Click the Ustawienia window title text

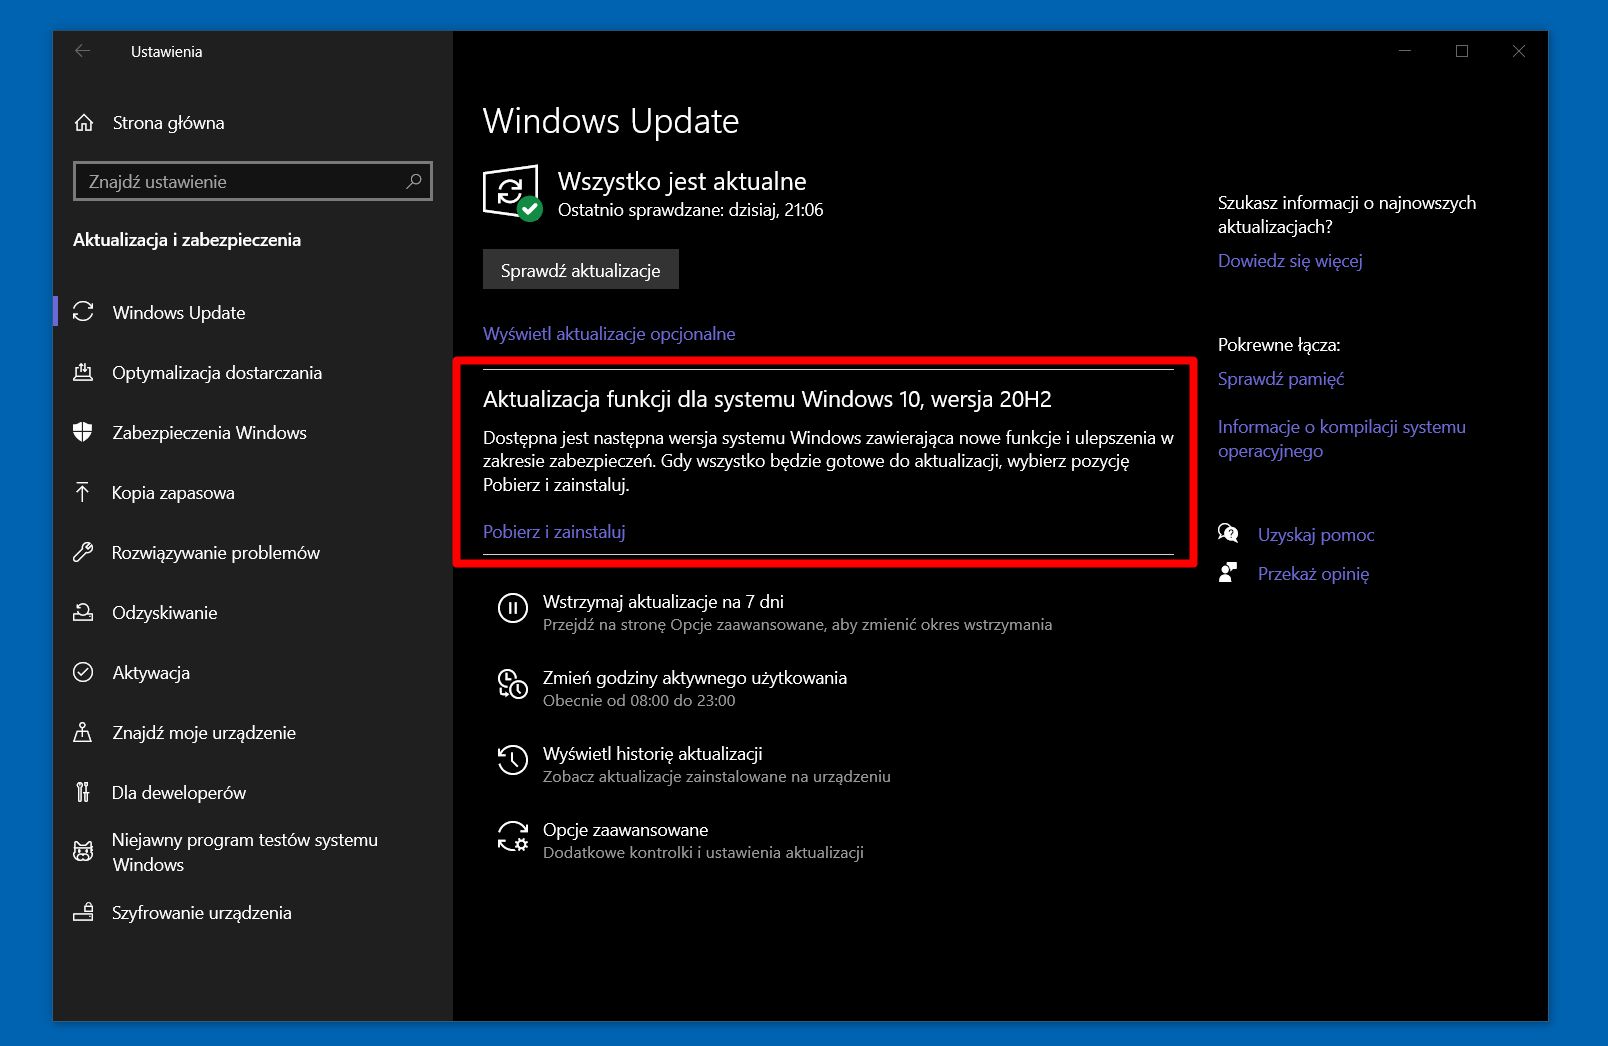tap(167, 52)
